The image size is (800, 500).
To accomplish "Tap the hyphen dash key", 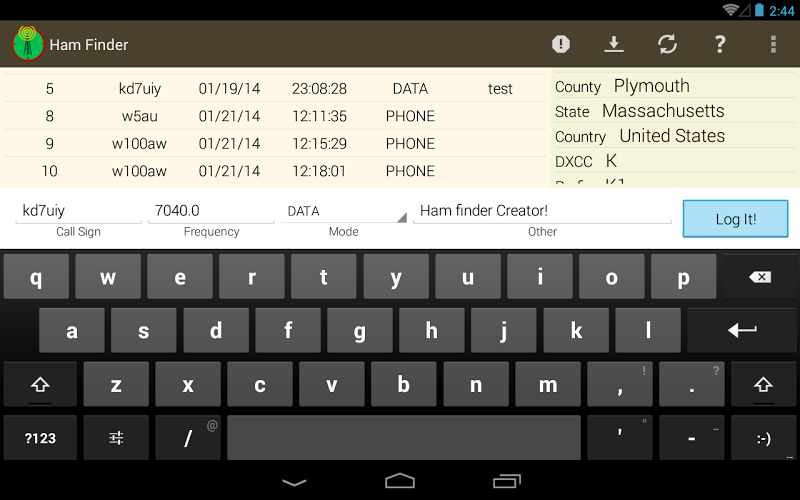I will [692, 438].
